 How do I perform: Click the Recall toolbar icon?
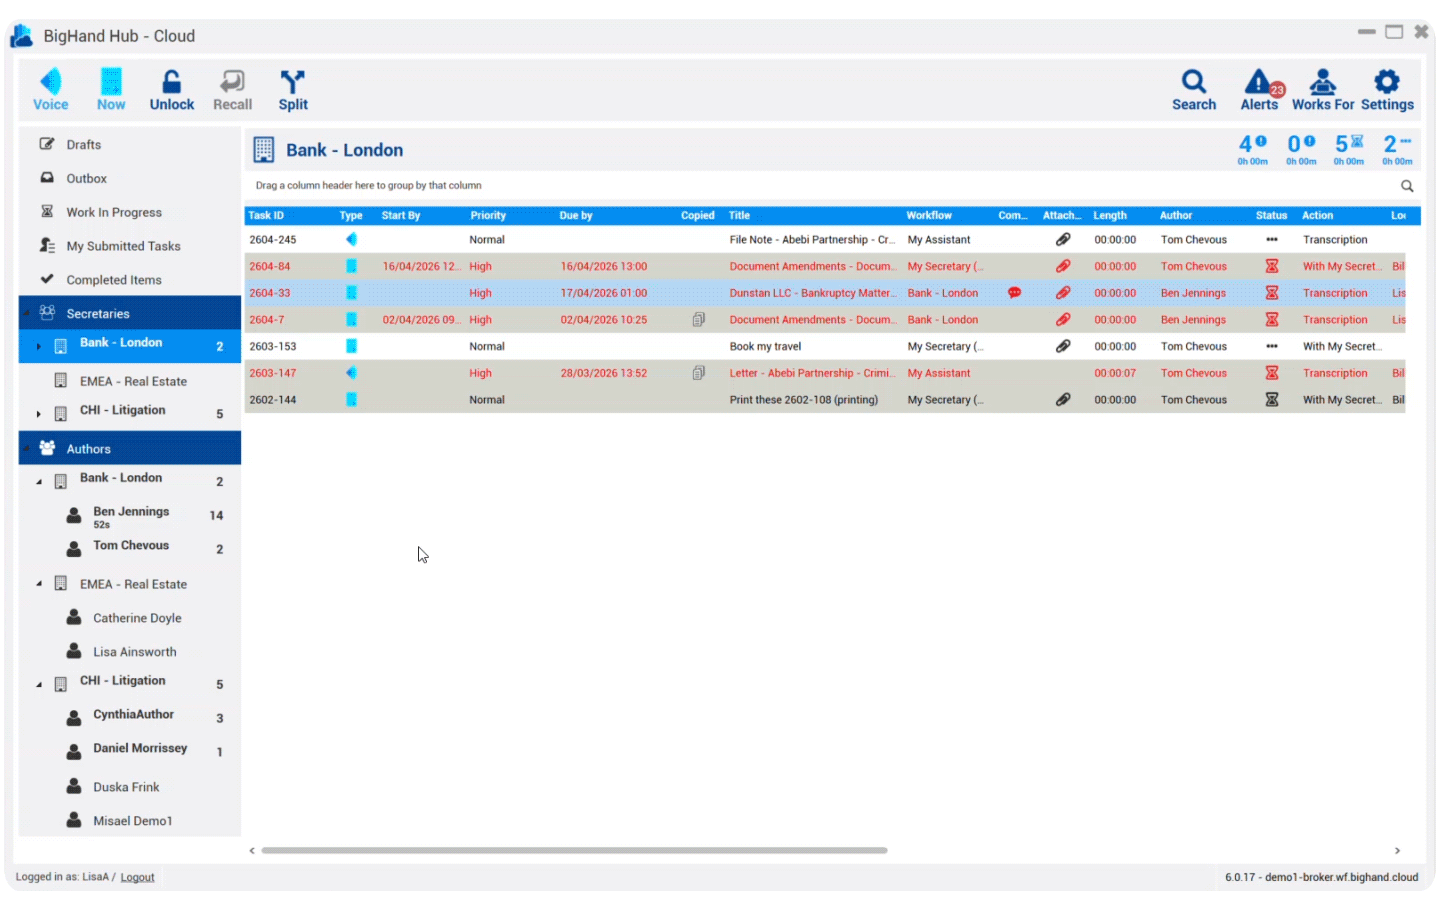point(232,82)
